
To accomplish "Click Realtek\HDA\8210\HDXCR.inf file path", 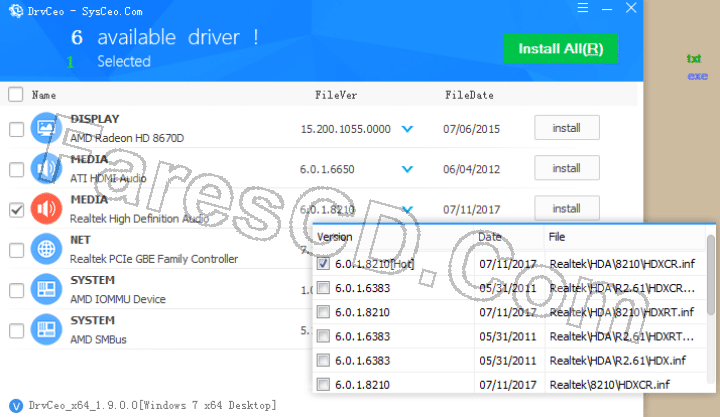I will point(622,264).
